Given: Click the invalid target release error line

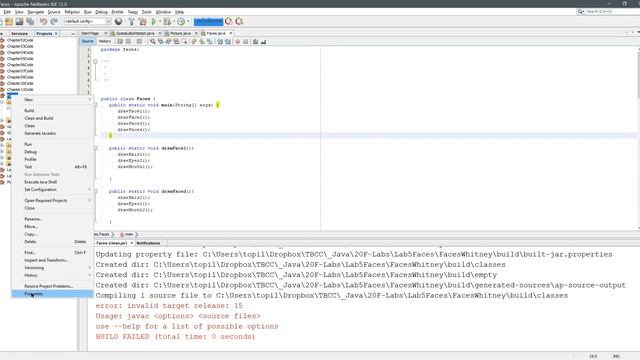Looking at the screenshot, I should [x=169, y=306].
